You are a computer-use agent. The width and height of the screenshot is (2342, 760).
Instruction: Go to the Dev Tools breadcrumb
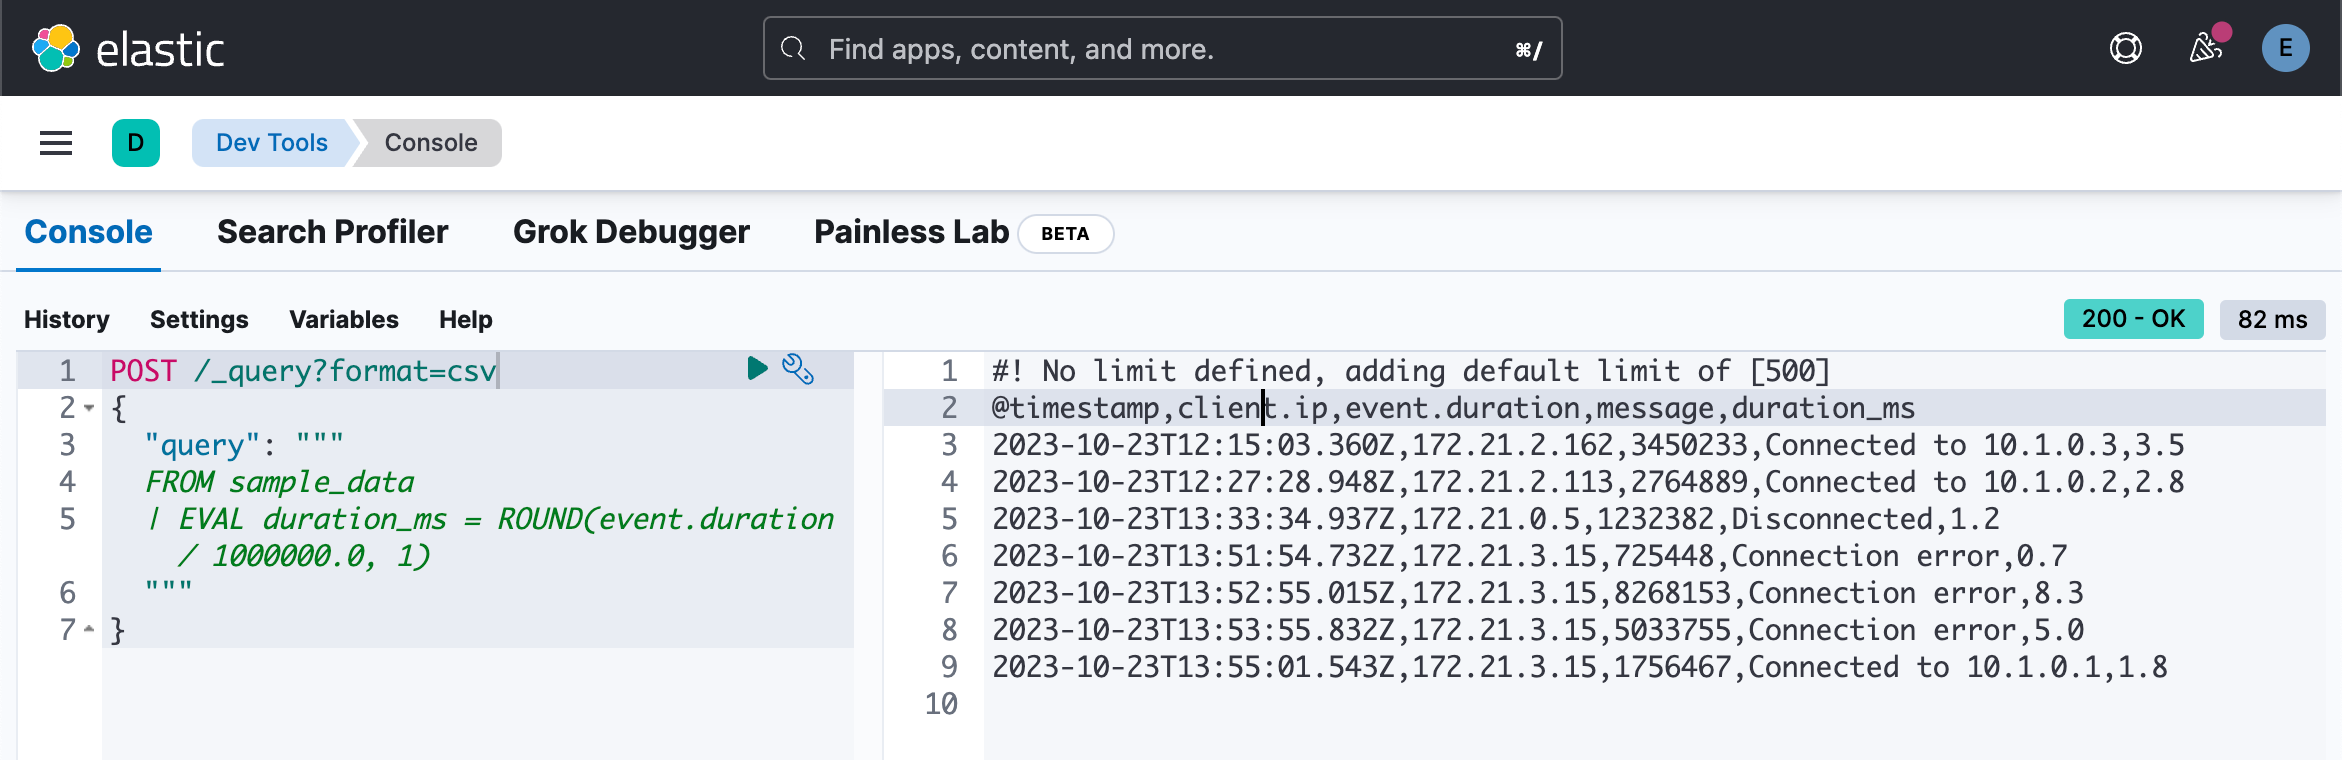pos(271,143)
